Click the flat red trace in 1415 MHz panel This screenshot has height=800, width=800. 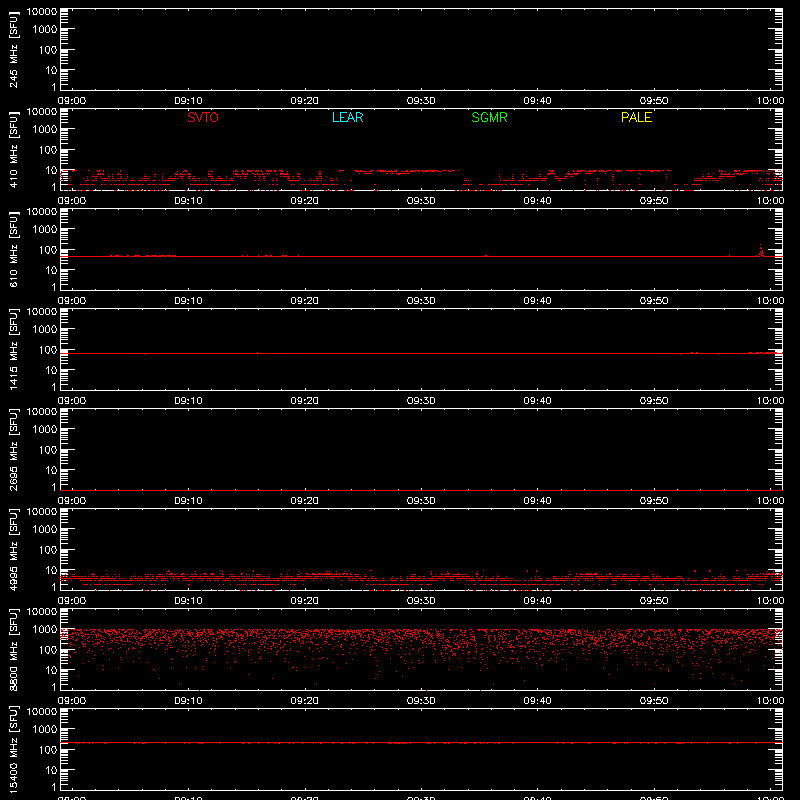coord(421,353)
